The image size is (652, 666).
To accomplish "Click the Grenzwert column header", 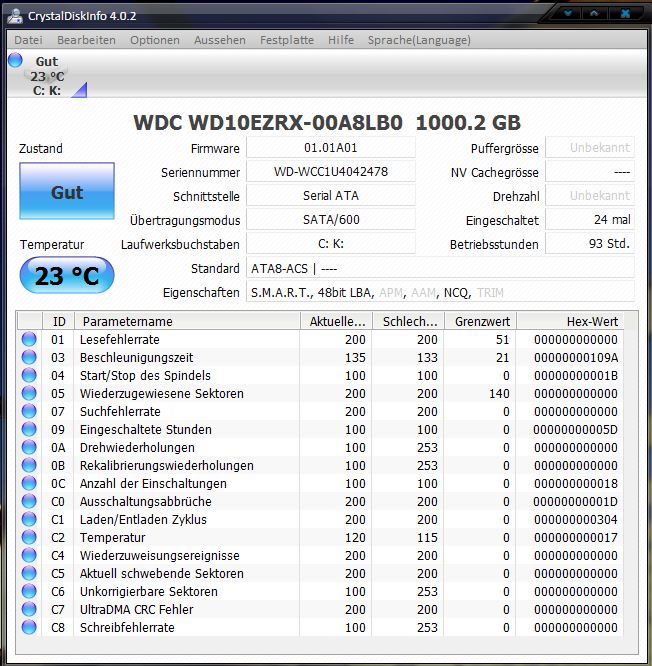I will click(x=481, y=321).
